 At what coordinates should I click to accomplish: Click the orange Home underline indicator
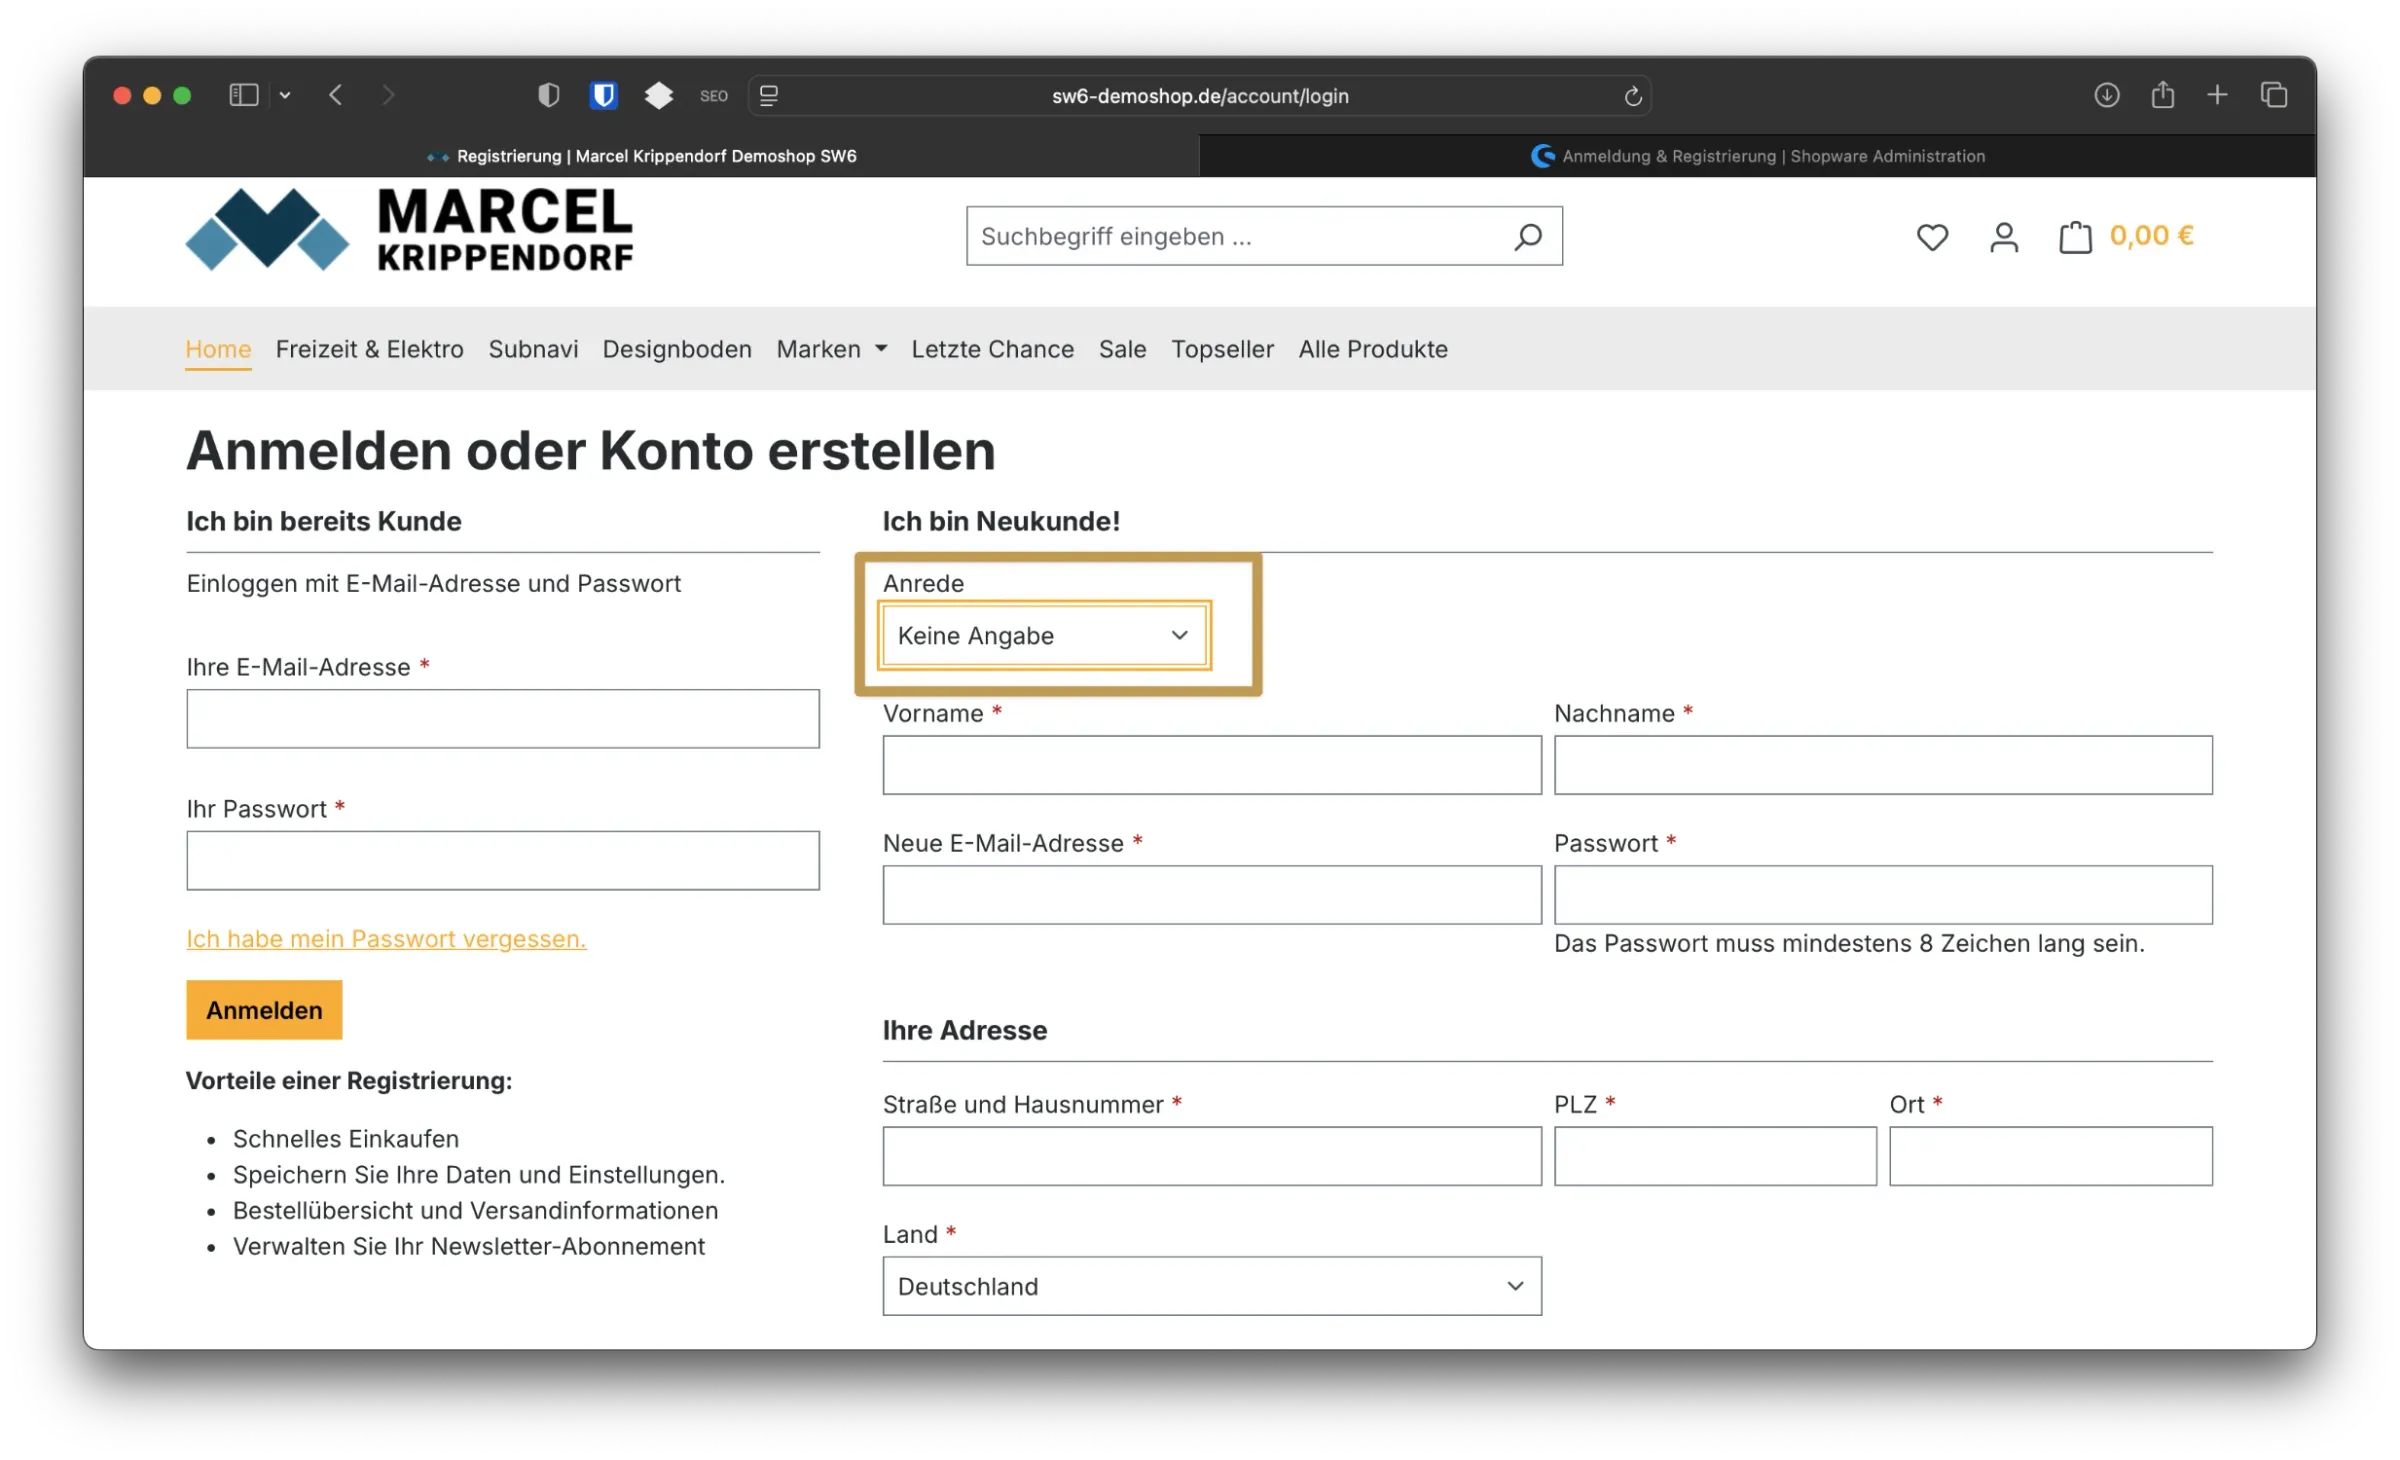[x=218, y=371]
